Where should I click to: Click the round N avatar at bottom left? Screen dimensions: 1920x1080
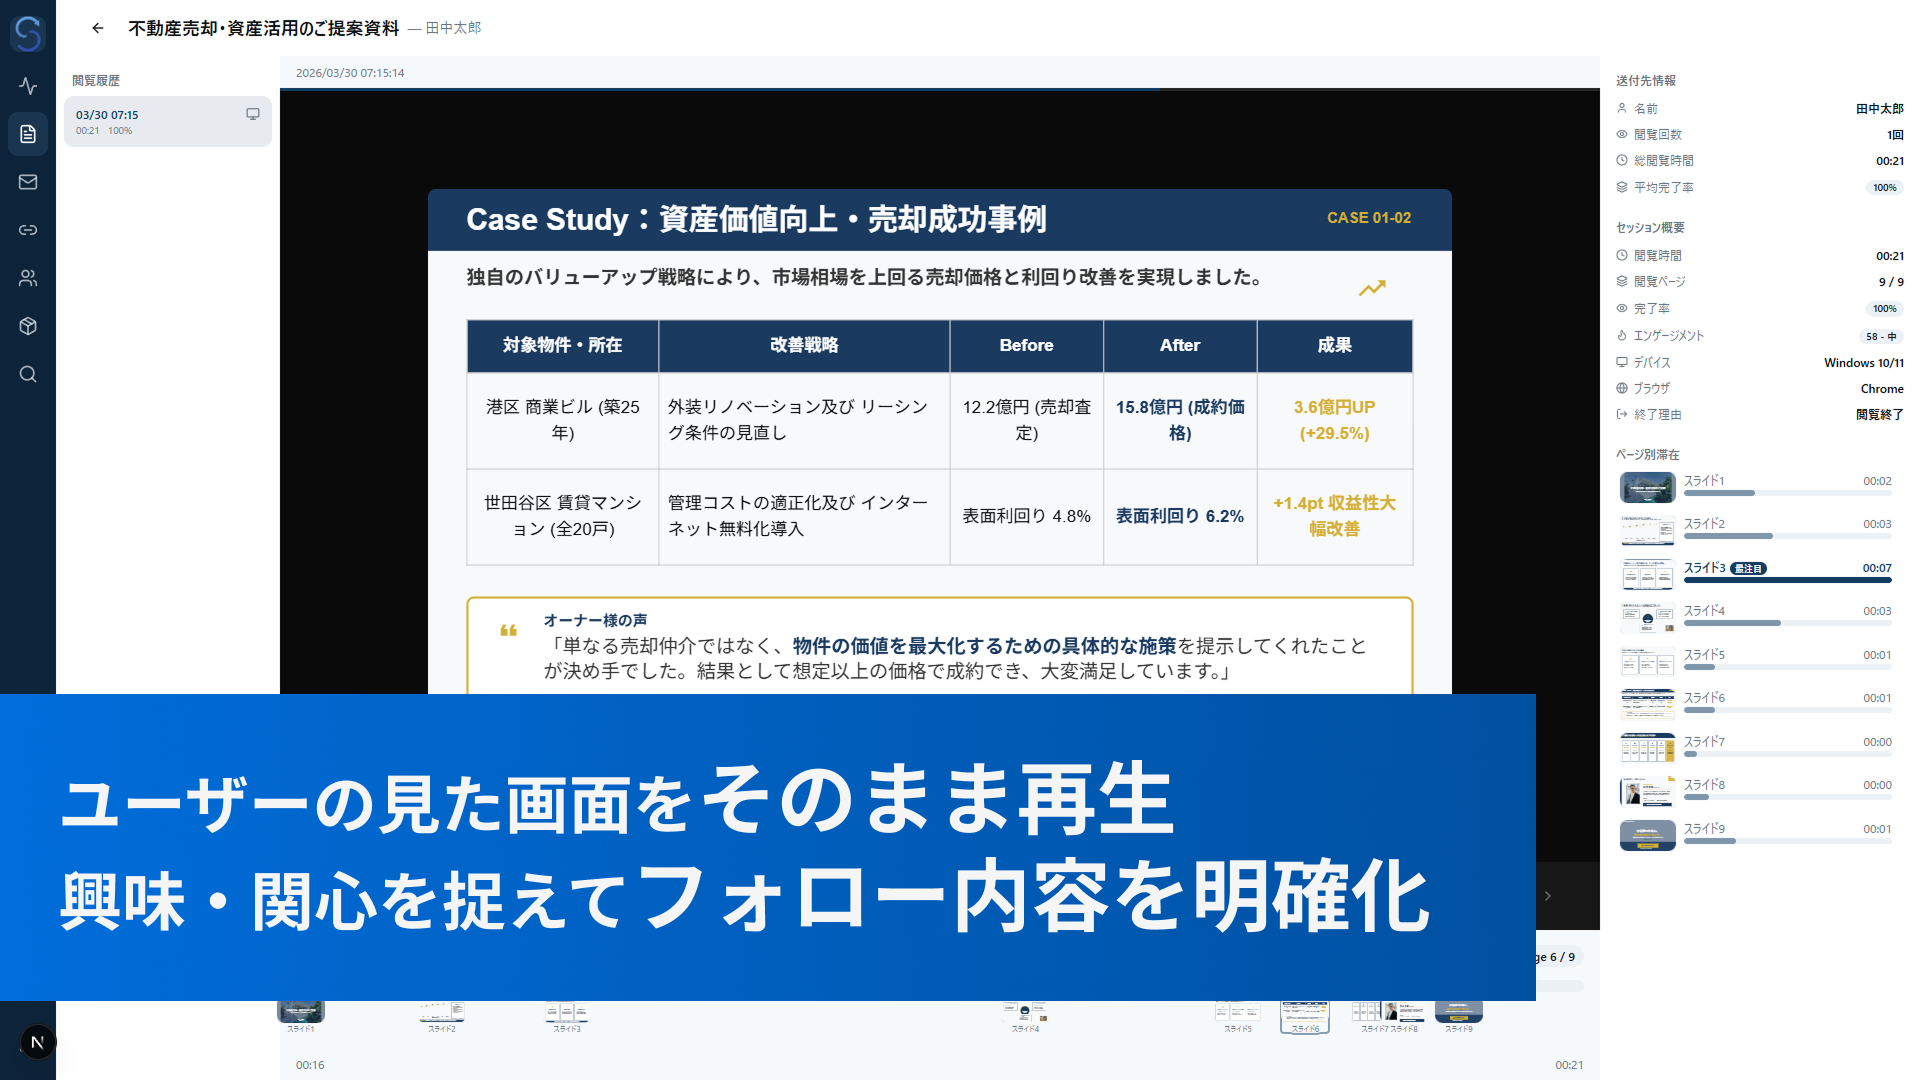tap(37, 1042)
